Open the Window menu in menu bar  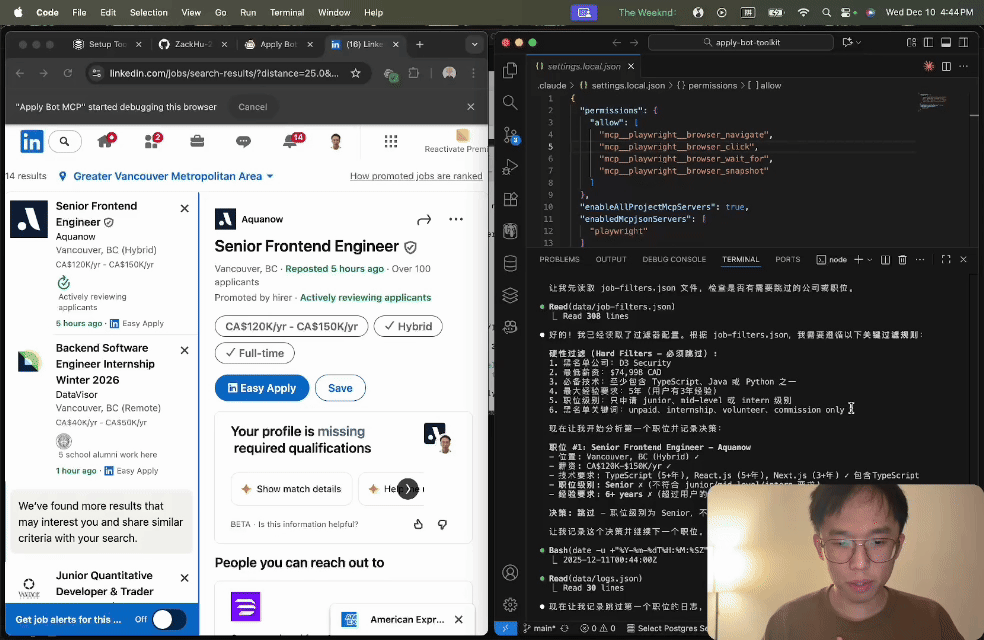coord(335,12)
